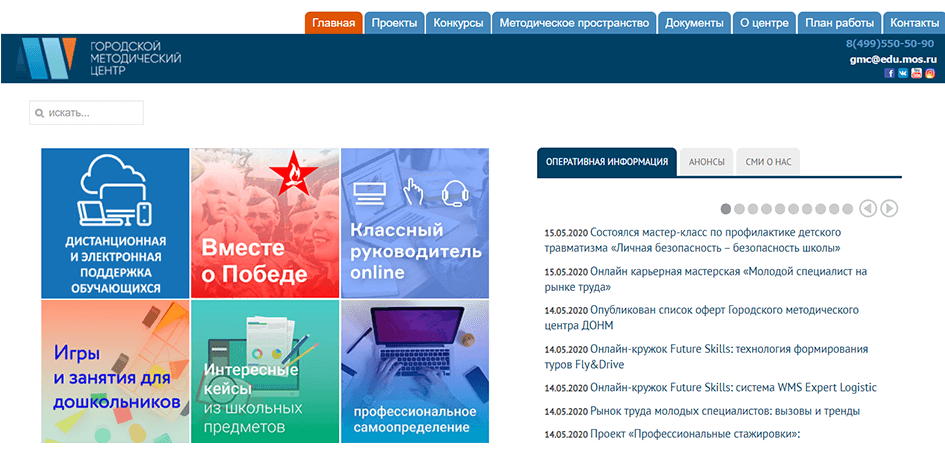Open the О центре menu tab
The height and width of the screenshot is (449, 945).
click(x=764, y=23)
